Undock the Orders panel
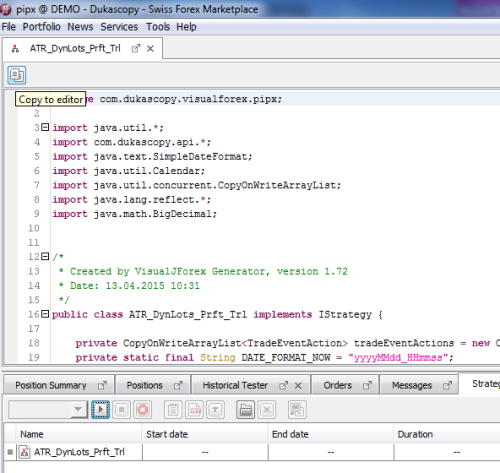This screenshot has height=473, width=500. 367,385
